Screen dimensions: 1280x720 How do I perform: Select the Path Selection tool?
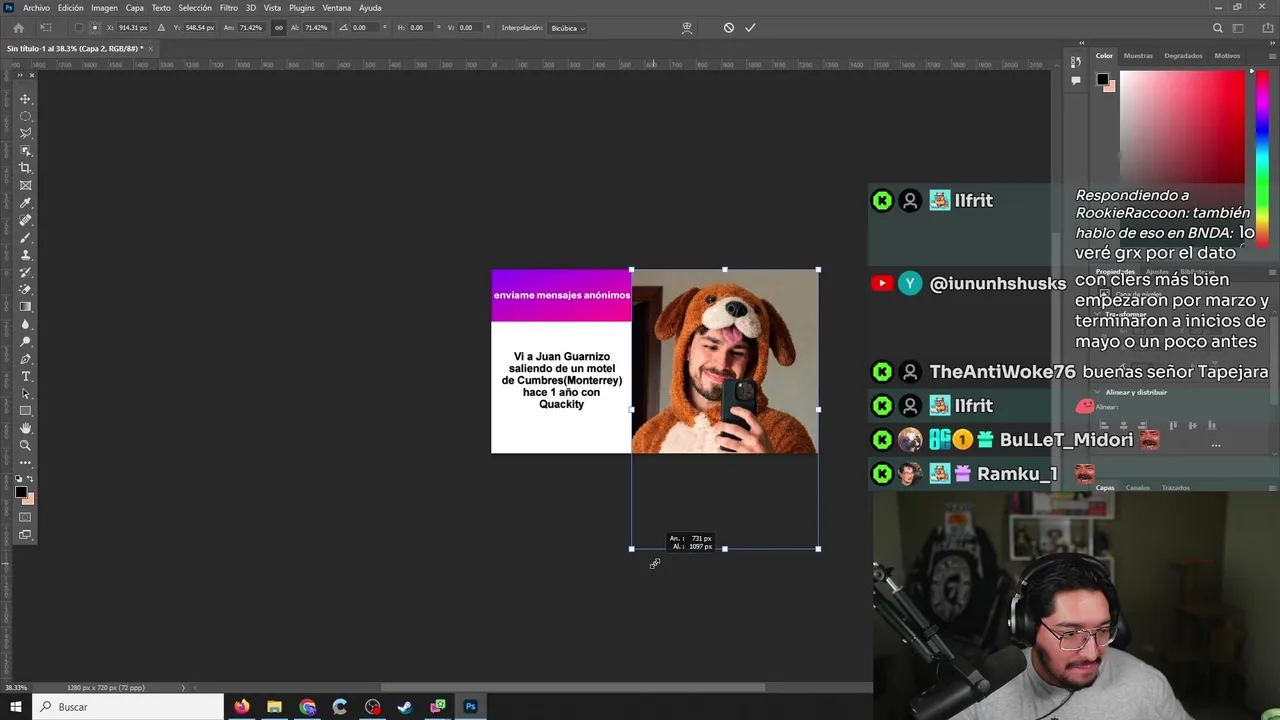point(26,393)
